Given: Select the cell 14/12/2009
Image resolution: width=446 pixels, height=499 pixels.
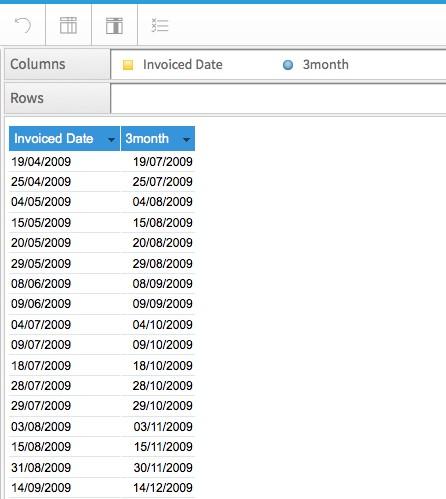Looking at the screenshot, I should 163,488.
